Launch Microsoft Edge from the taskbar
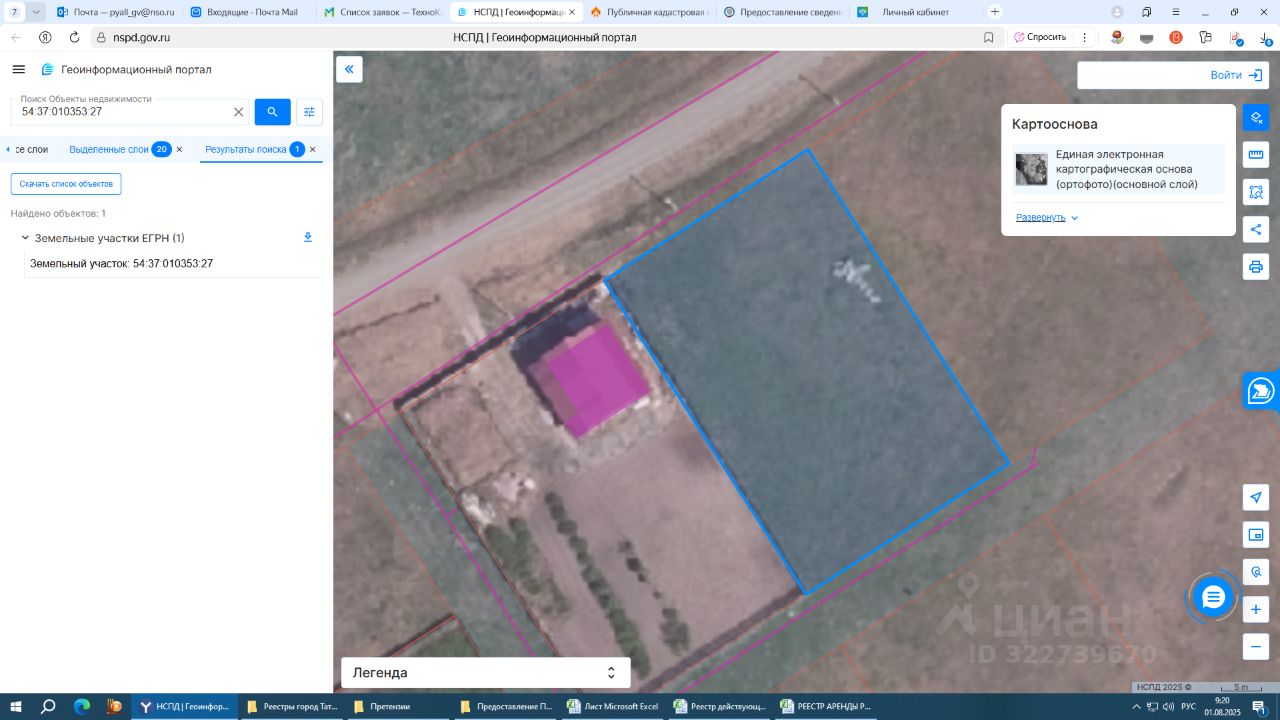The width and height of the screenshot is (1280, 720). tap(82, 706)
